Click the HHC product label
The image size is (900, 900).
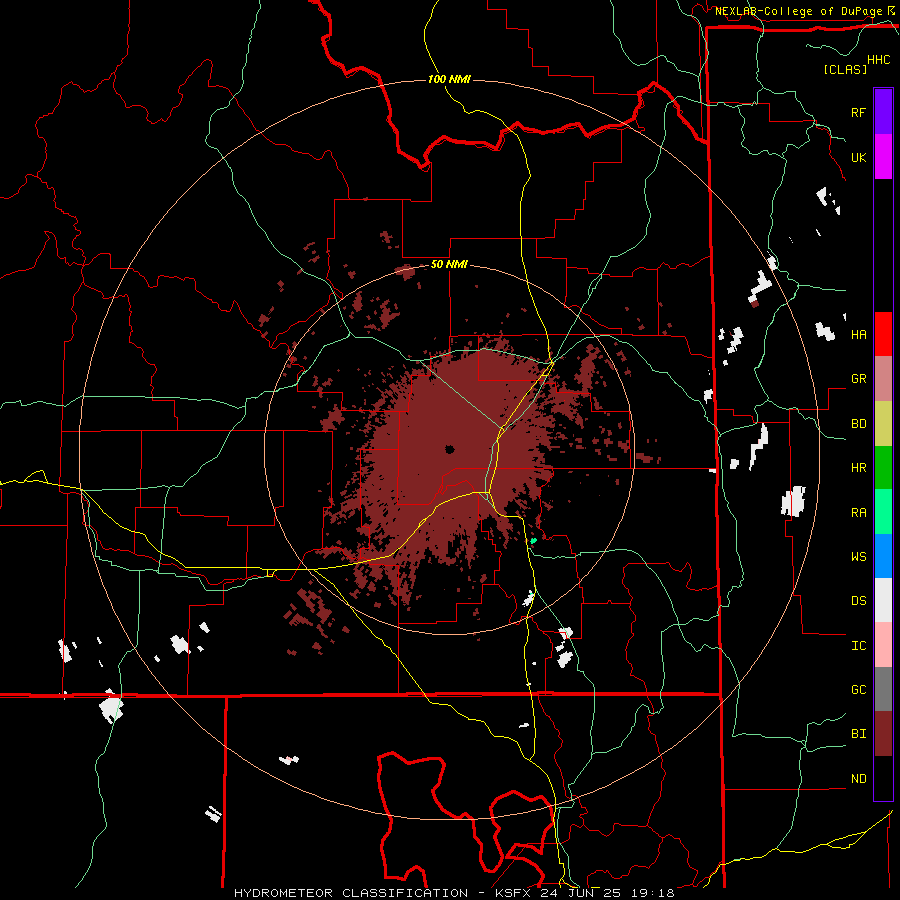pos(879,60)
